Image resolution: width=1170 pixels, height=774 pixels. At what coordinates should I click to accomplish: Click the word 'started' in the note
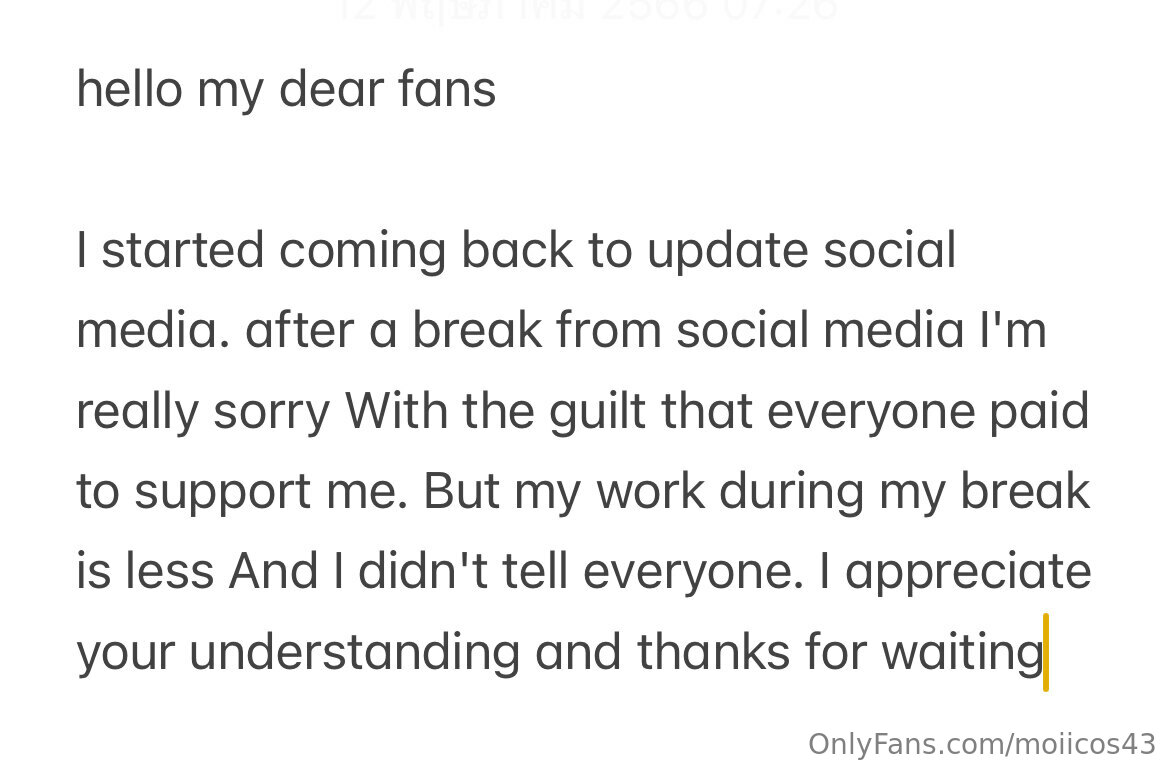(x=184, y=250)
